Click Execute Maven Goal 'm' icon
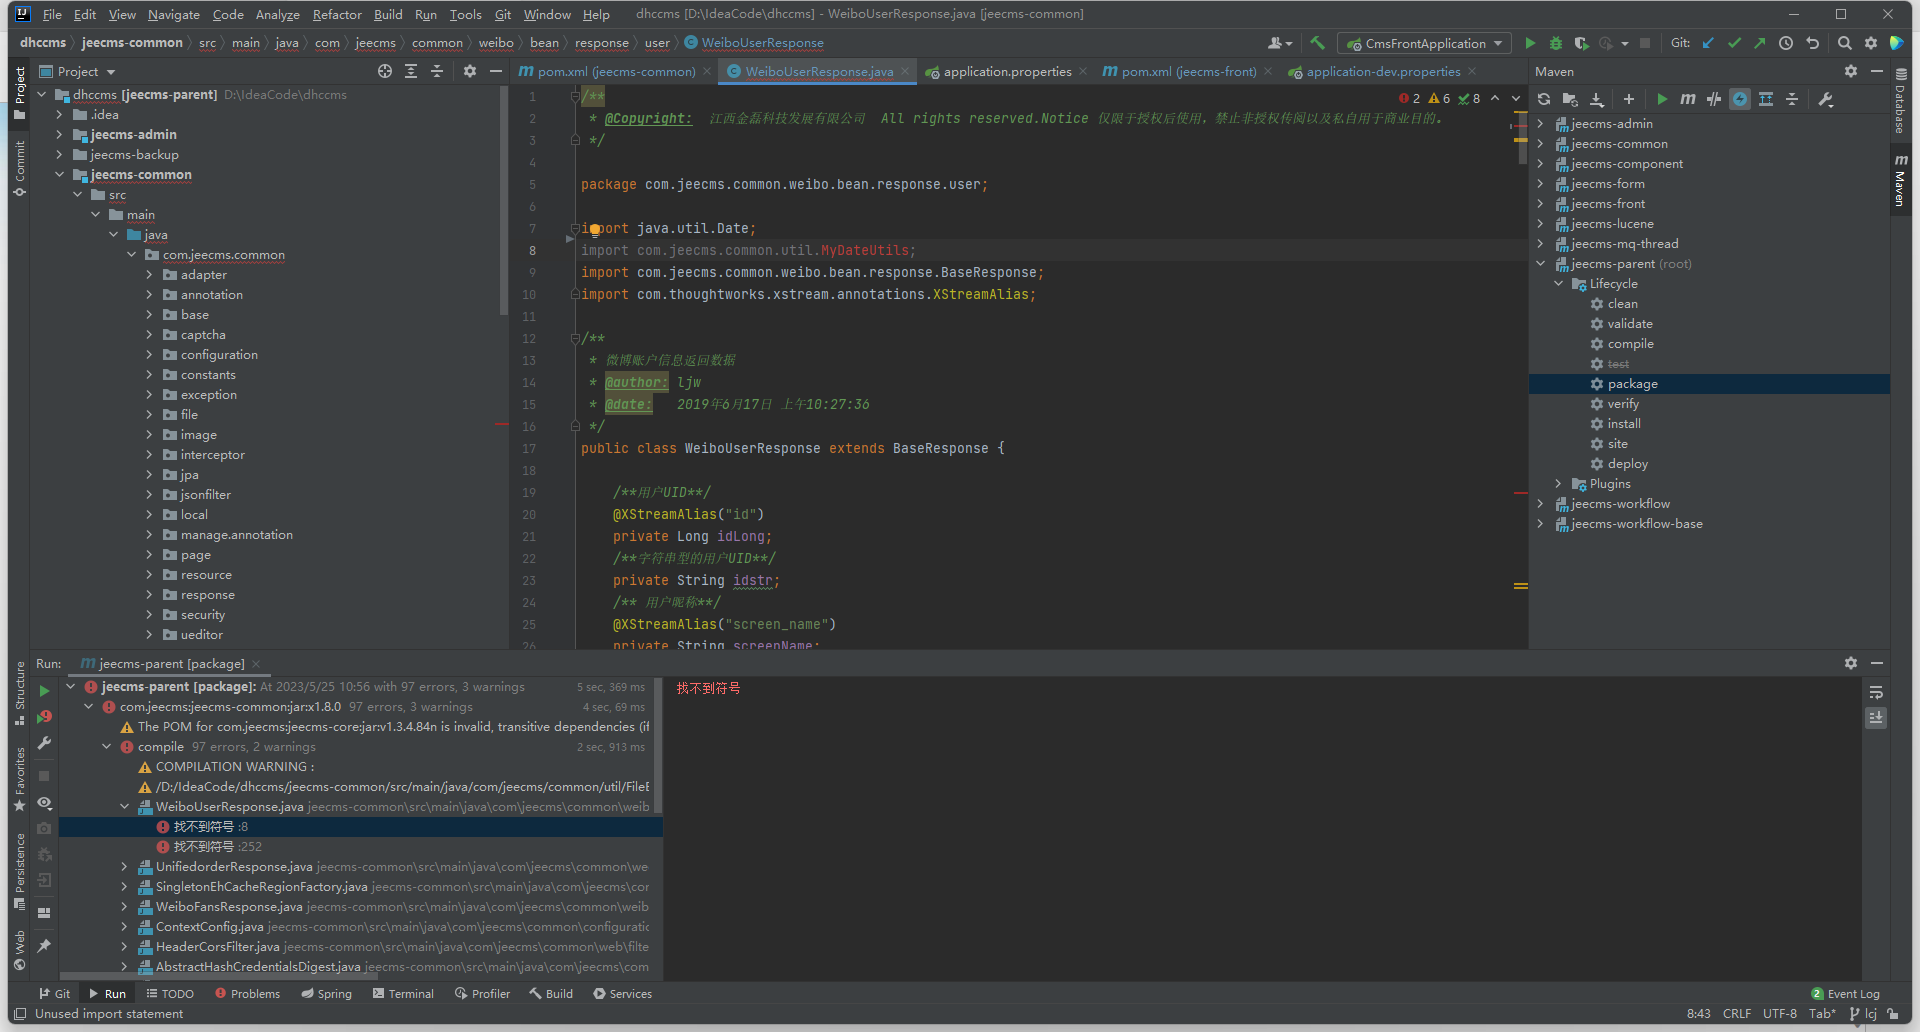Viewport: 1920px width, 1032px height. coord(1688,99)
